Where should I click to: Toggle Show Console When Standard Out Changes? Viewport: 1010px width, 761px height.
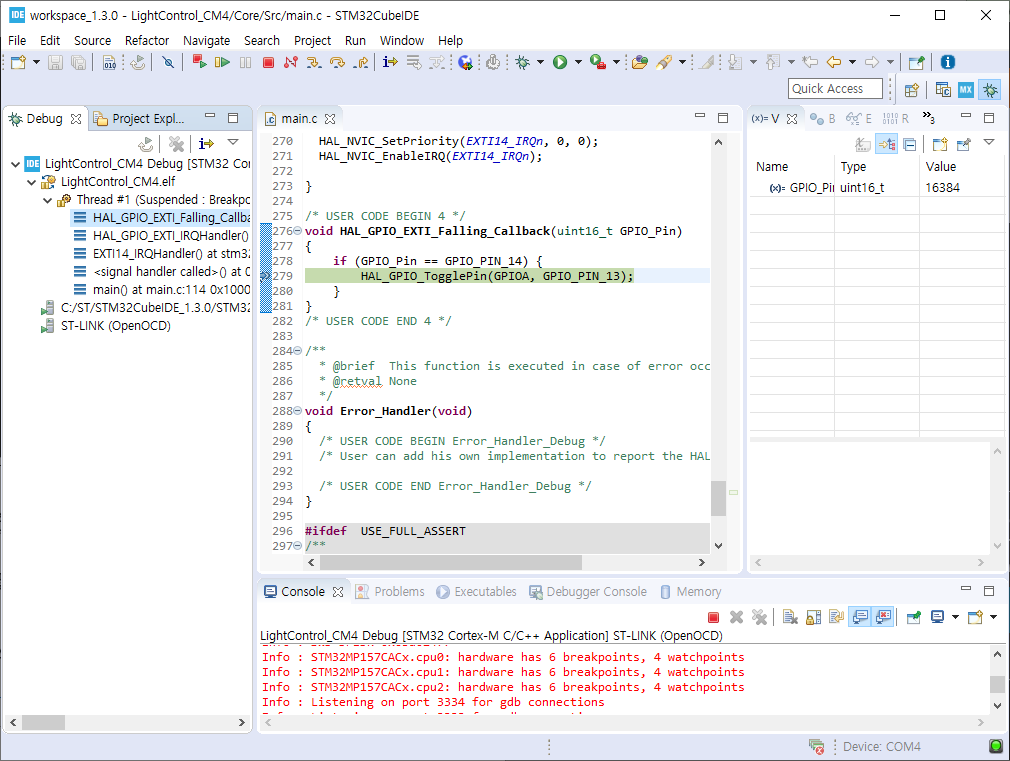(x=860, y=617)
